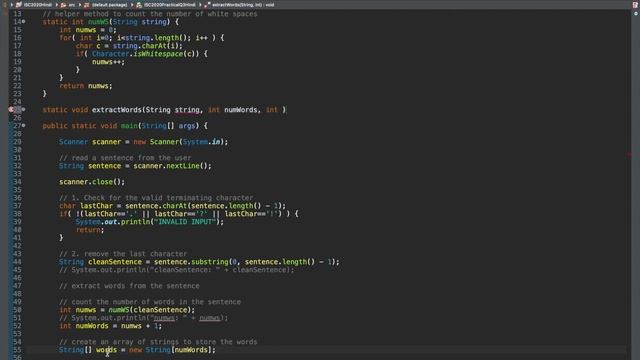The height and width of the screenshot is (360, 640).
Task: Click 'string.length()' in the for loop
Action: click(158, 38)
